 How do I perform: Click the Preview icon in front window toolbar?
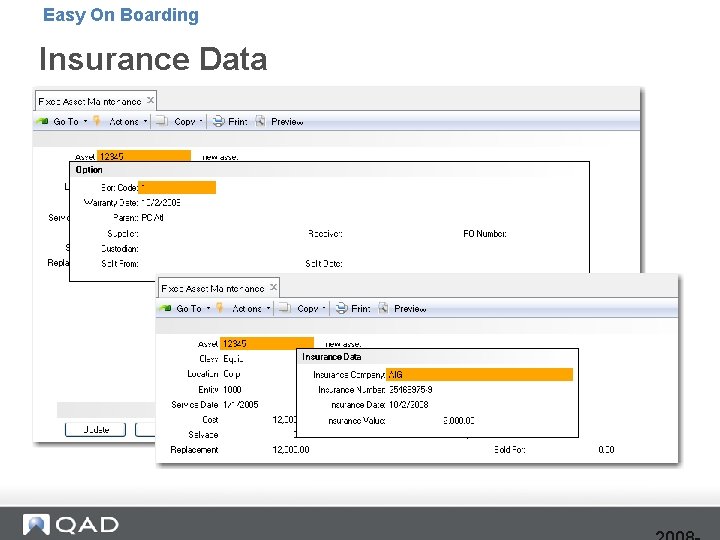point(383,308)
